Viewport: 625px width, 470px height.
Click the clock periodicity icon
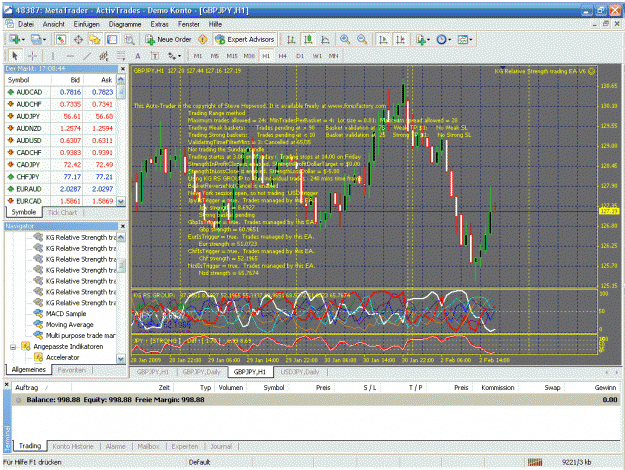441,39
